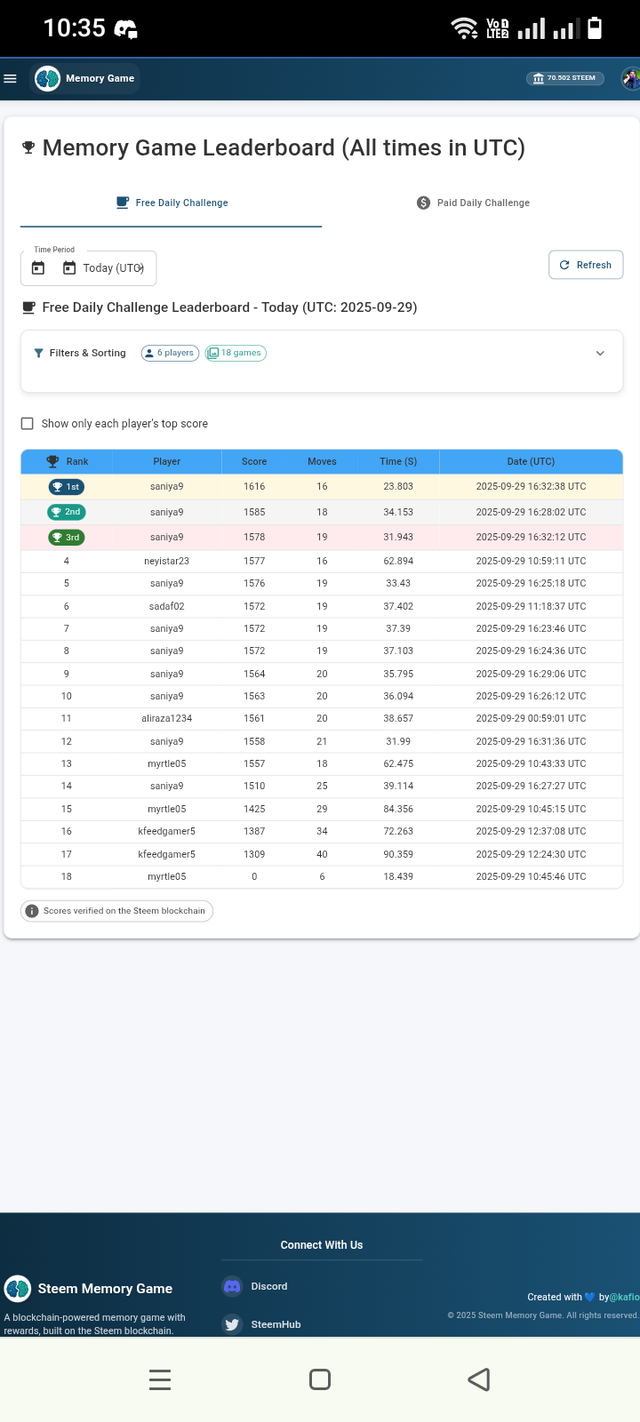Click the '18 games' filter chip
Screen dimensions: 640x1422
(x=236, y=353)
